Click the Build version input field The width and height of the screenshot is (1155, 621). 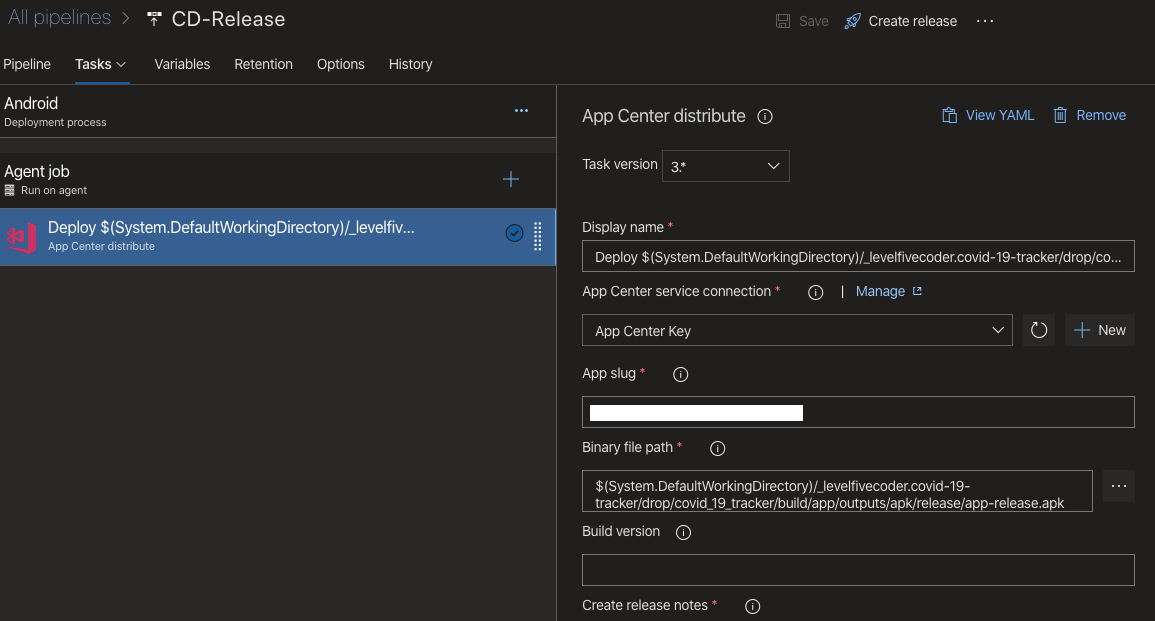[858, 569]
